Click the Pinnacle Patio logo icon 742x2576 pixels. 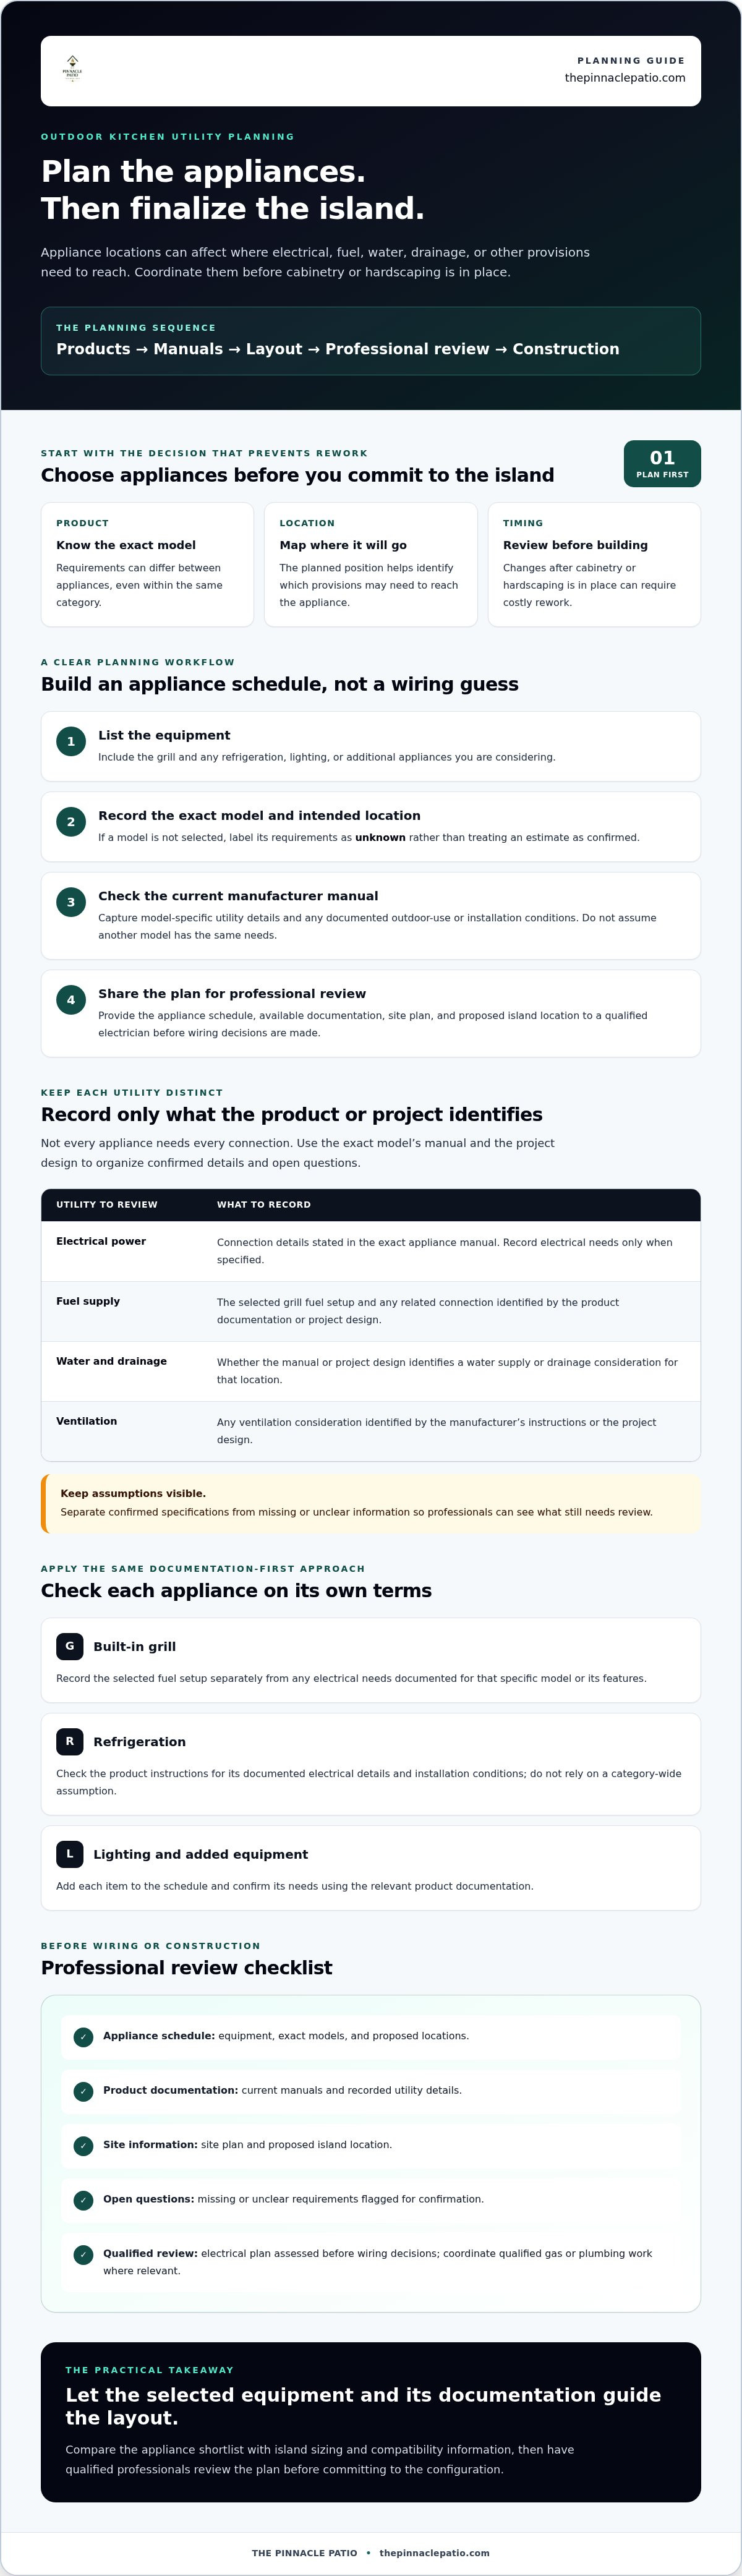(72, 68)
